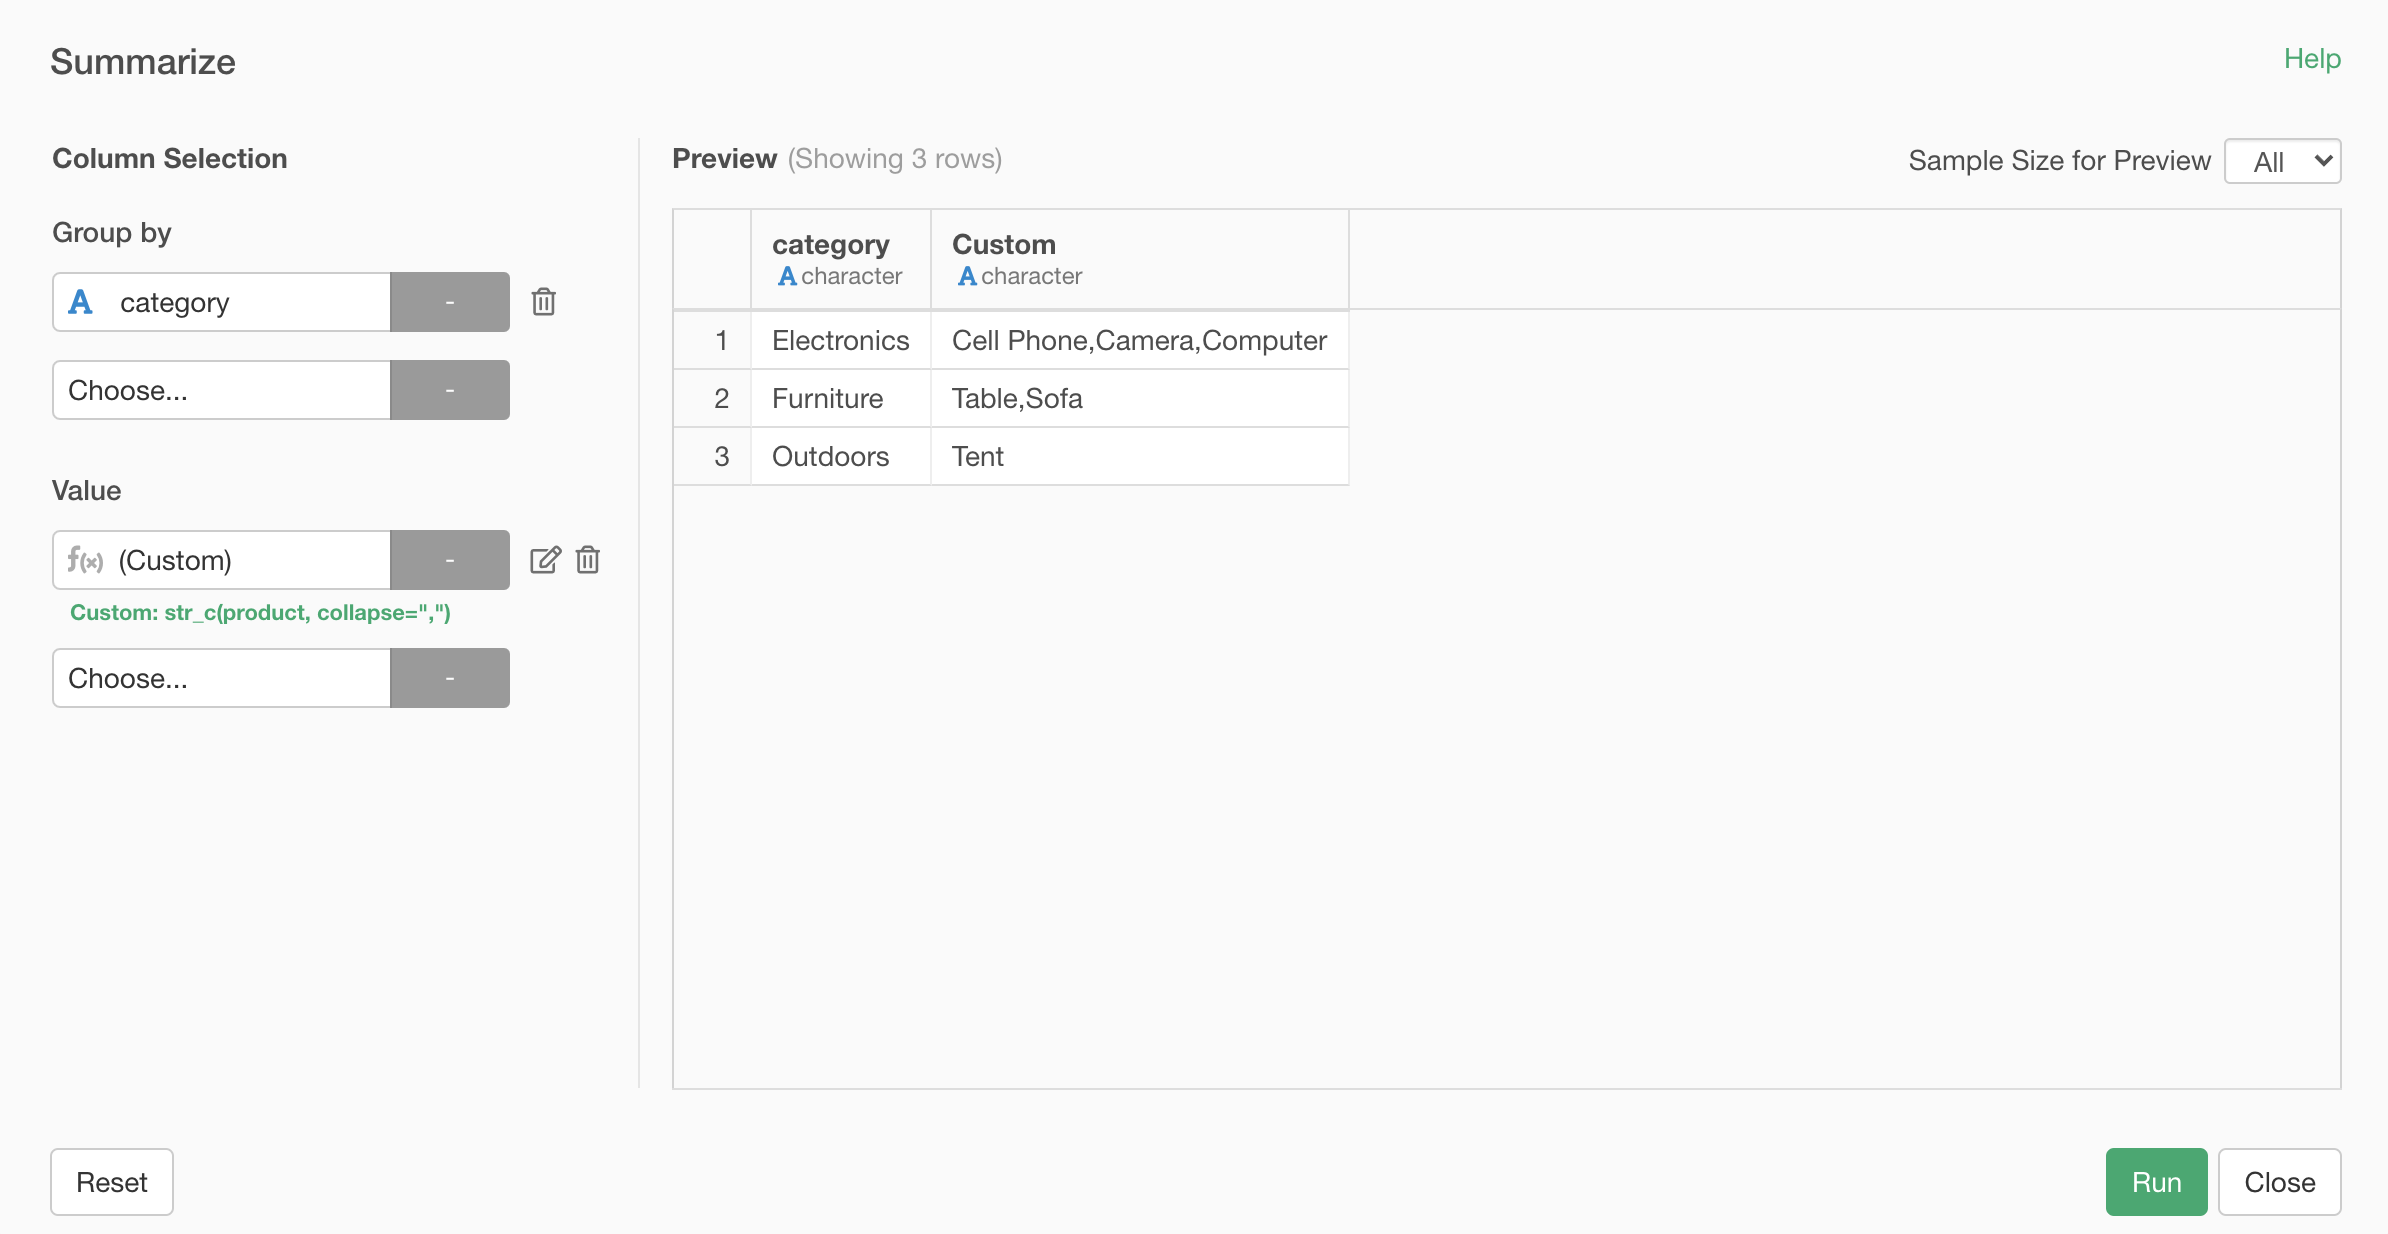Screen dimensions: 2388x1234
Task: Choose a second group-by column
Action: (x=222, y=390)
